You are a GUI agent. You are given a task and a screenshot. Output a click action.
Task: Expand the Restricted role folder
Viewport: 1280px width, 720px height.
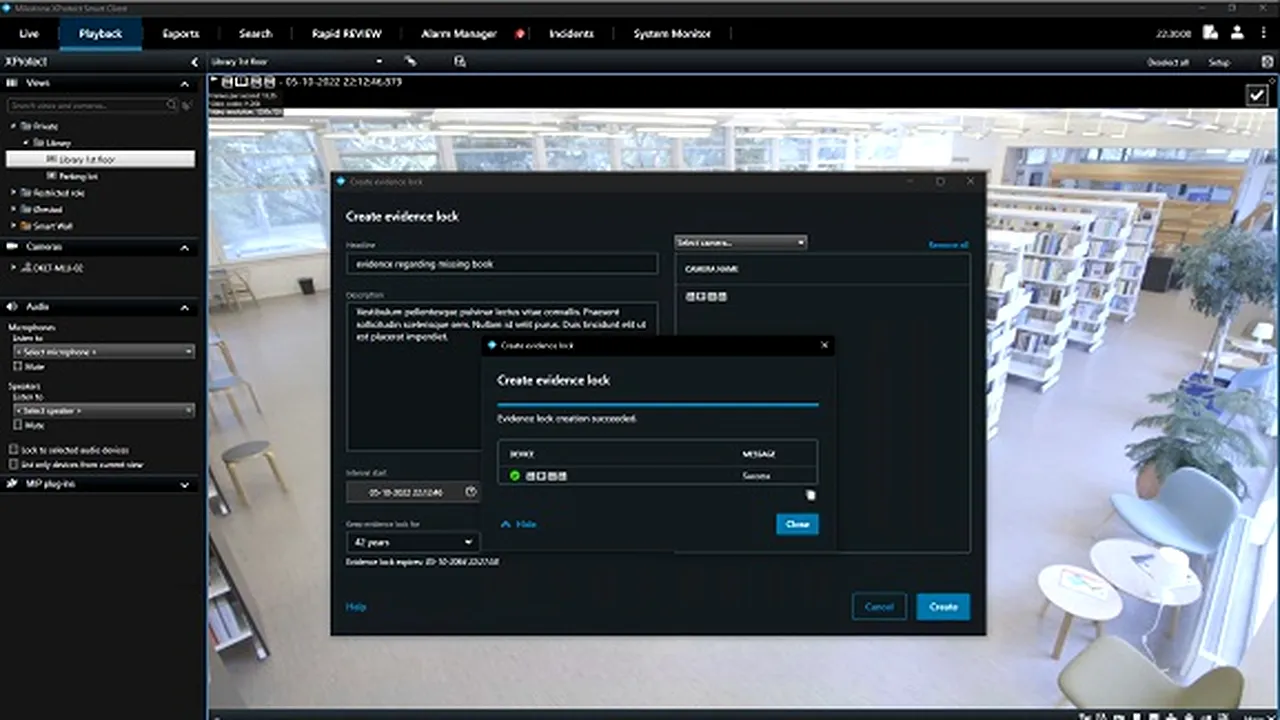[13, 193]
